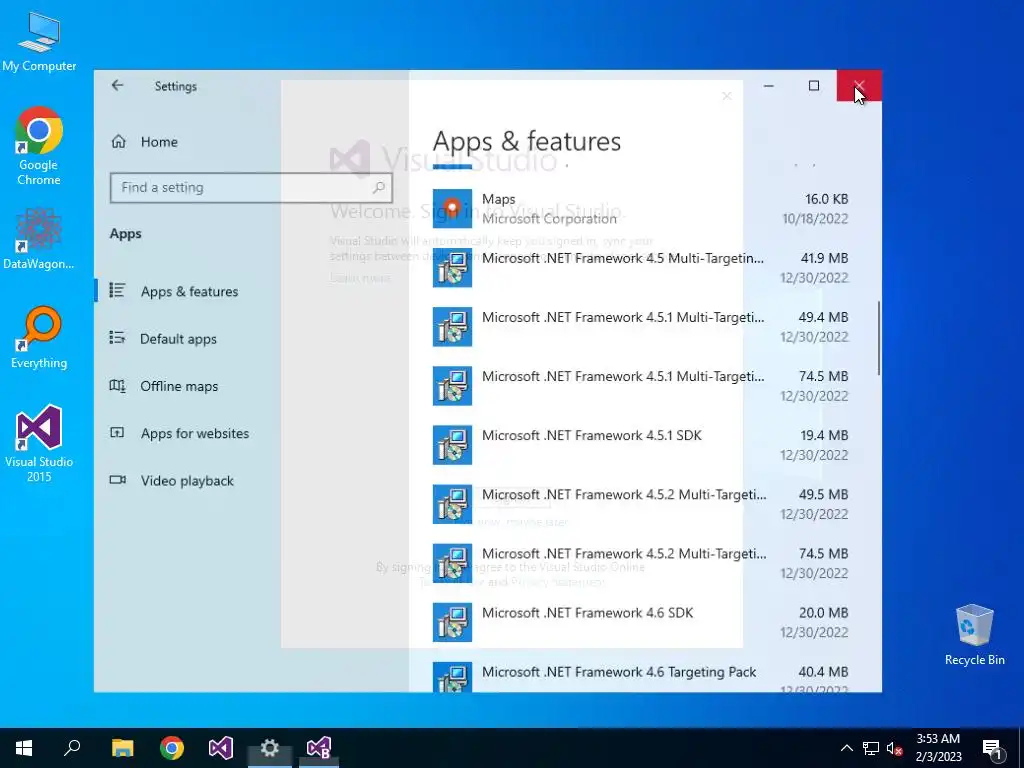Close the Visual Studio sign-in dialog
This screenshot has width=1024, height=768.
(x=726, y=96)
